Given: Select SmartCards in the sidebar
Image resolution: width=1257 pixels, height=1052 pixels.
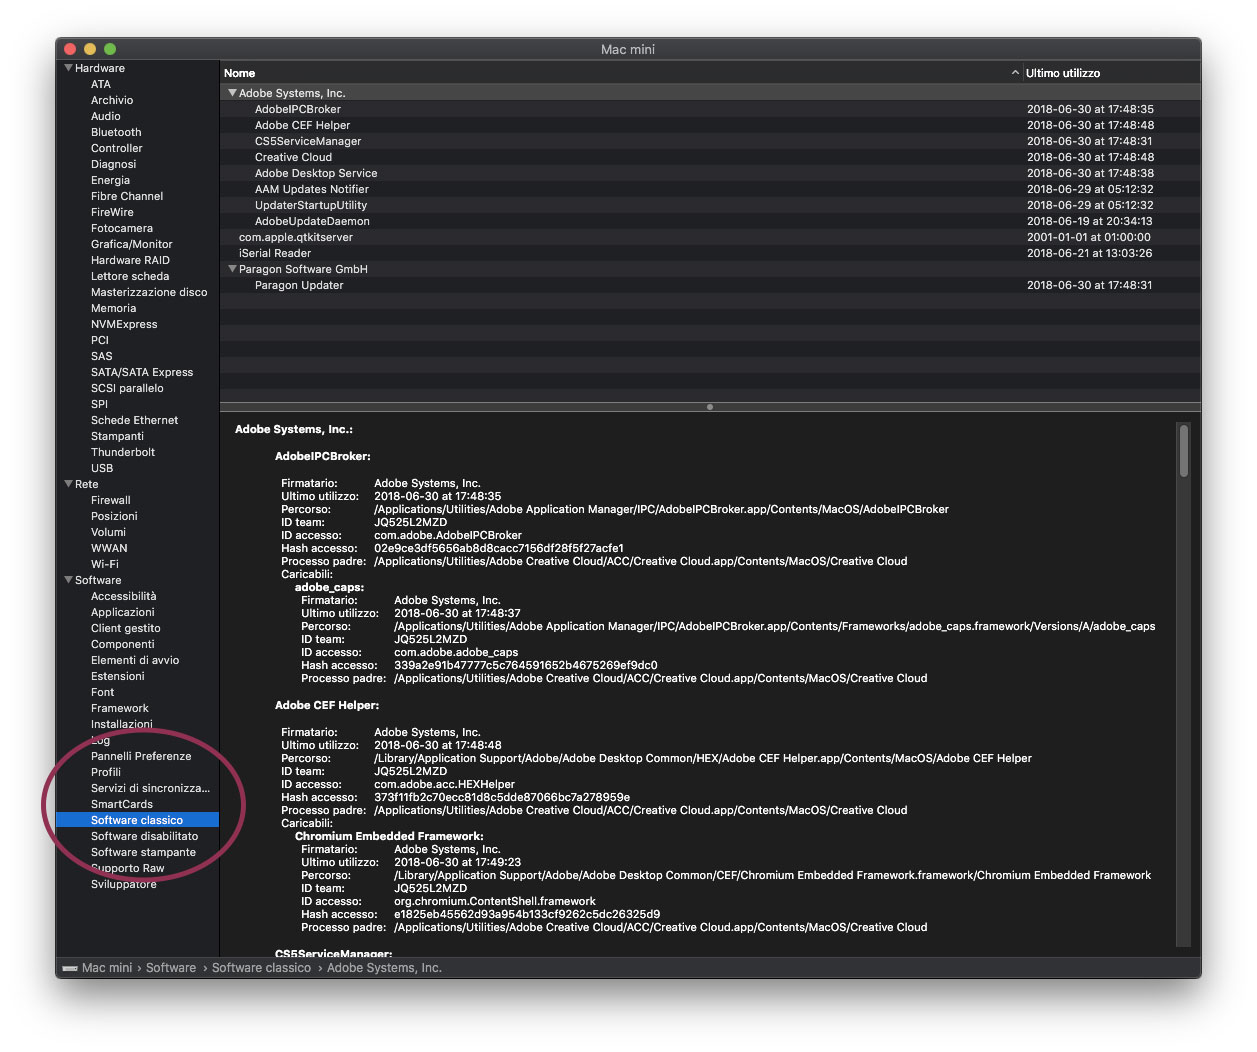Looking at the screenshot, I should [122, 804].
